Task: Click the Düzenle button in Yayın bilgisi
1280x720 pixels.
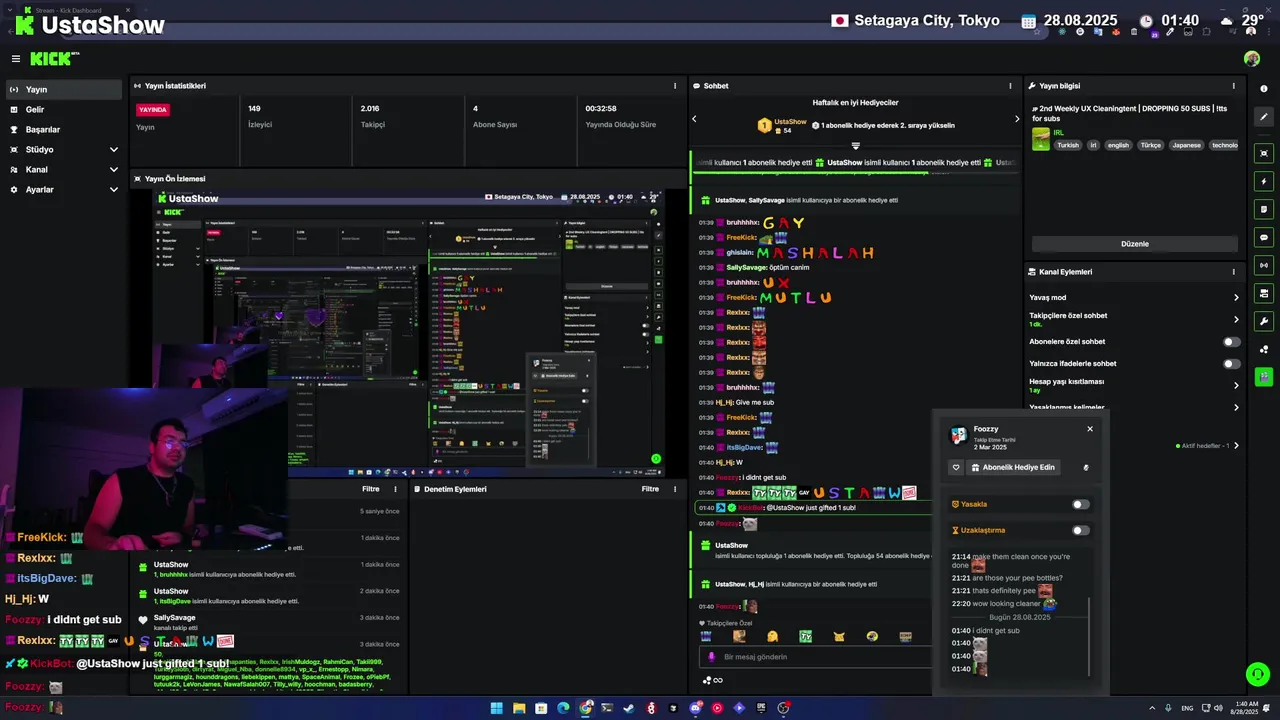Action: click(1135, 244)
